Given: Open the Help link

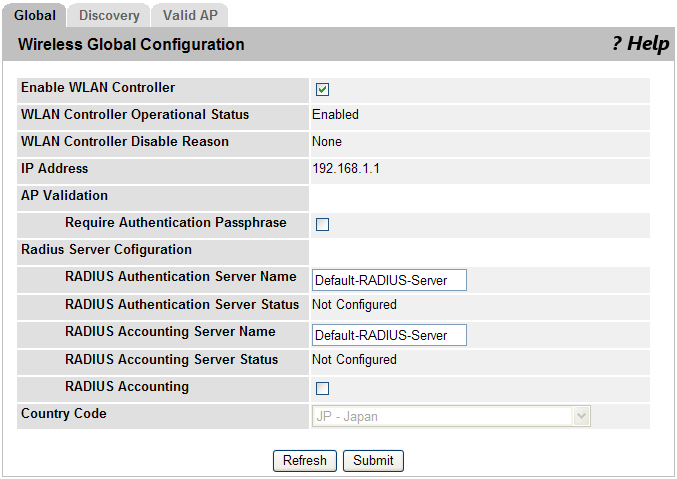Looking at the screenshot, I should [640, 44].
